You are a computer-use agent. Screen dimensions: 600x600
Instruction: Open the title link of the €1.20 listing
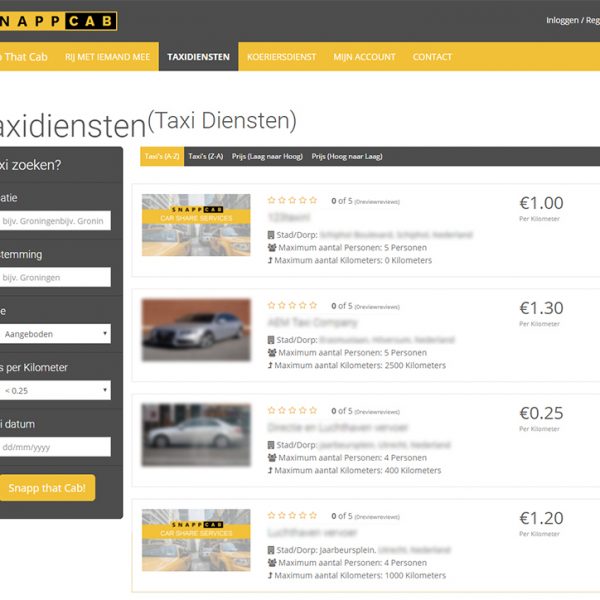(312, 532)
